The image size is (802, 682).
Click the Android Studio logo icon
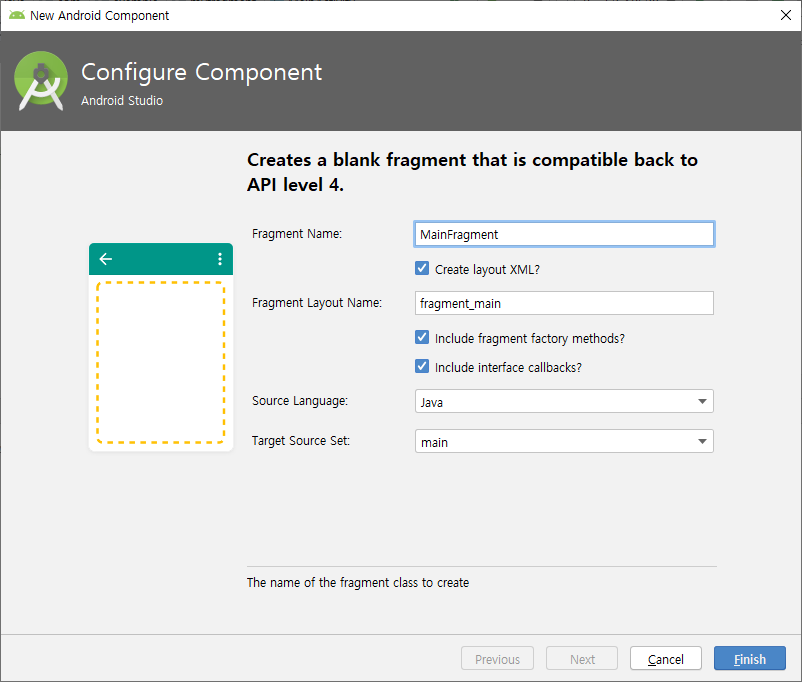(x=41, y=81)
